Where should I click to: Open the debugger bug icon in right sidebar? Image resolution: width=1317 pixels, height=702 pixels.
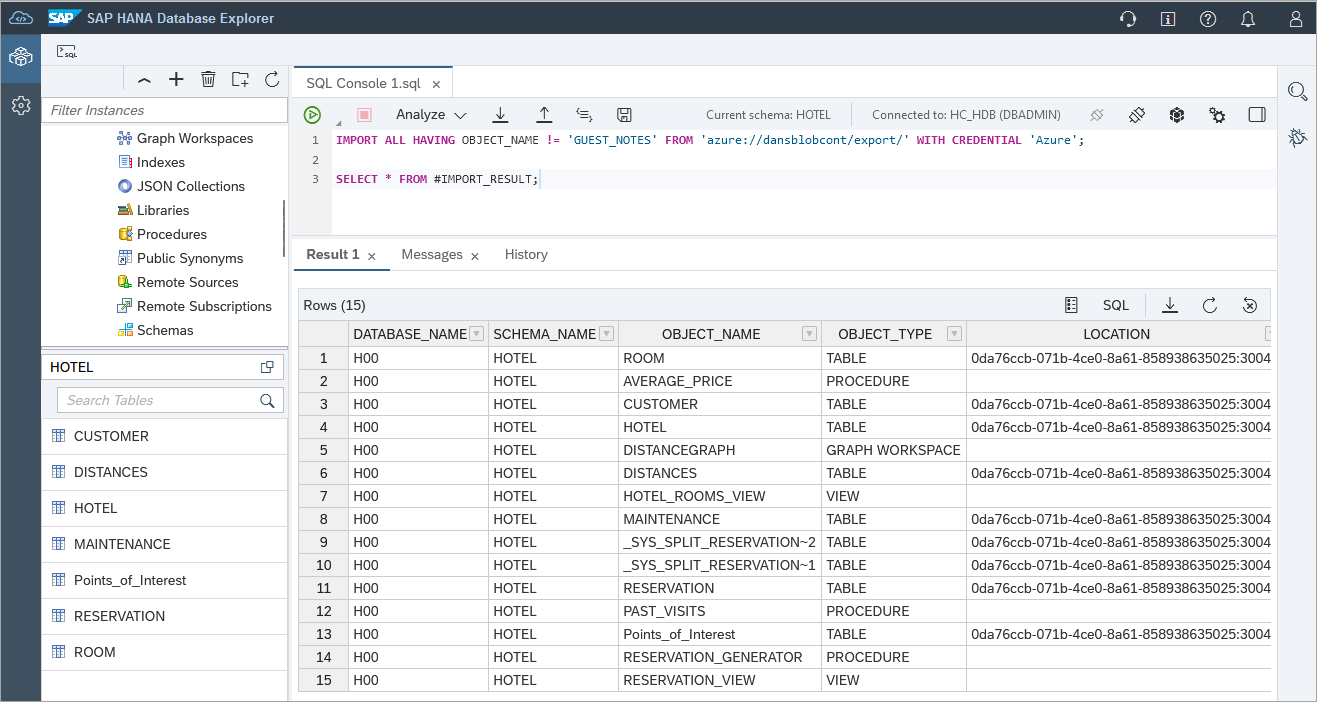coord(1298,138)
